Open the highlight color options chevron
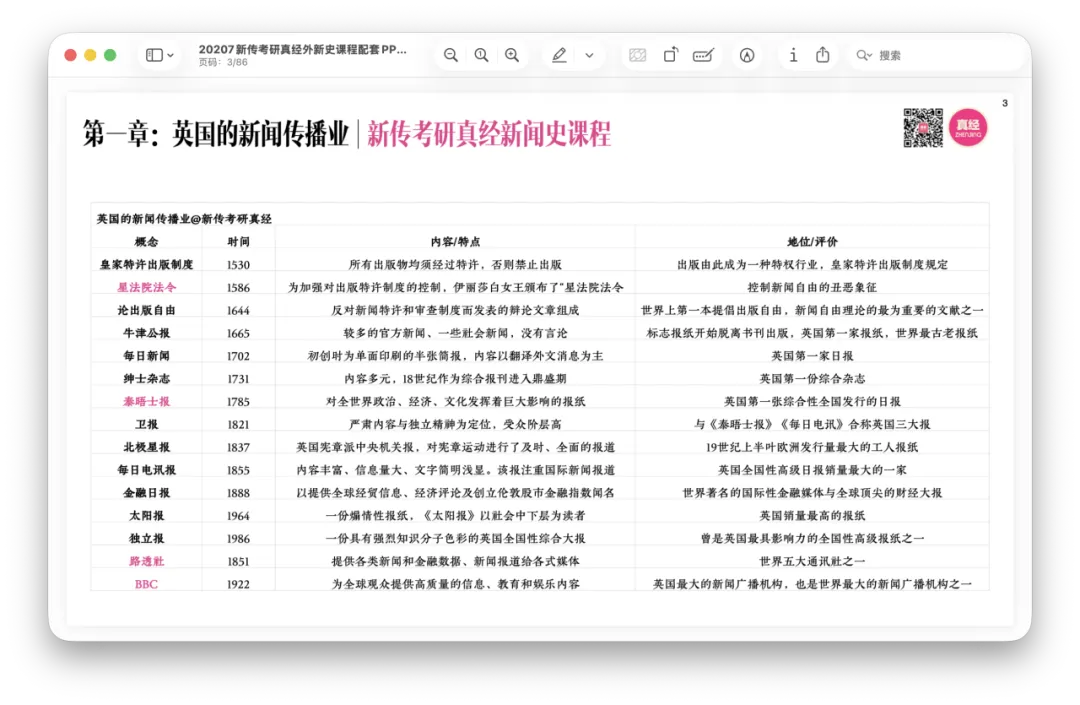Viewport: 1080px width, 705px height. coord(590,55)
